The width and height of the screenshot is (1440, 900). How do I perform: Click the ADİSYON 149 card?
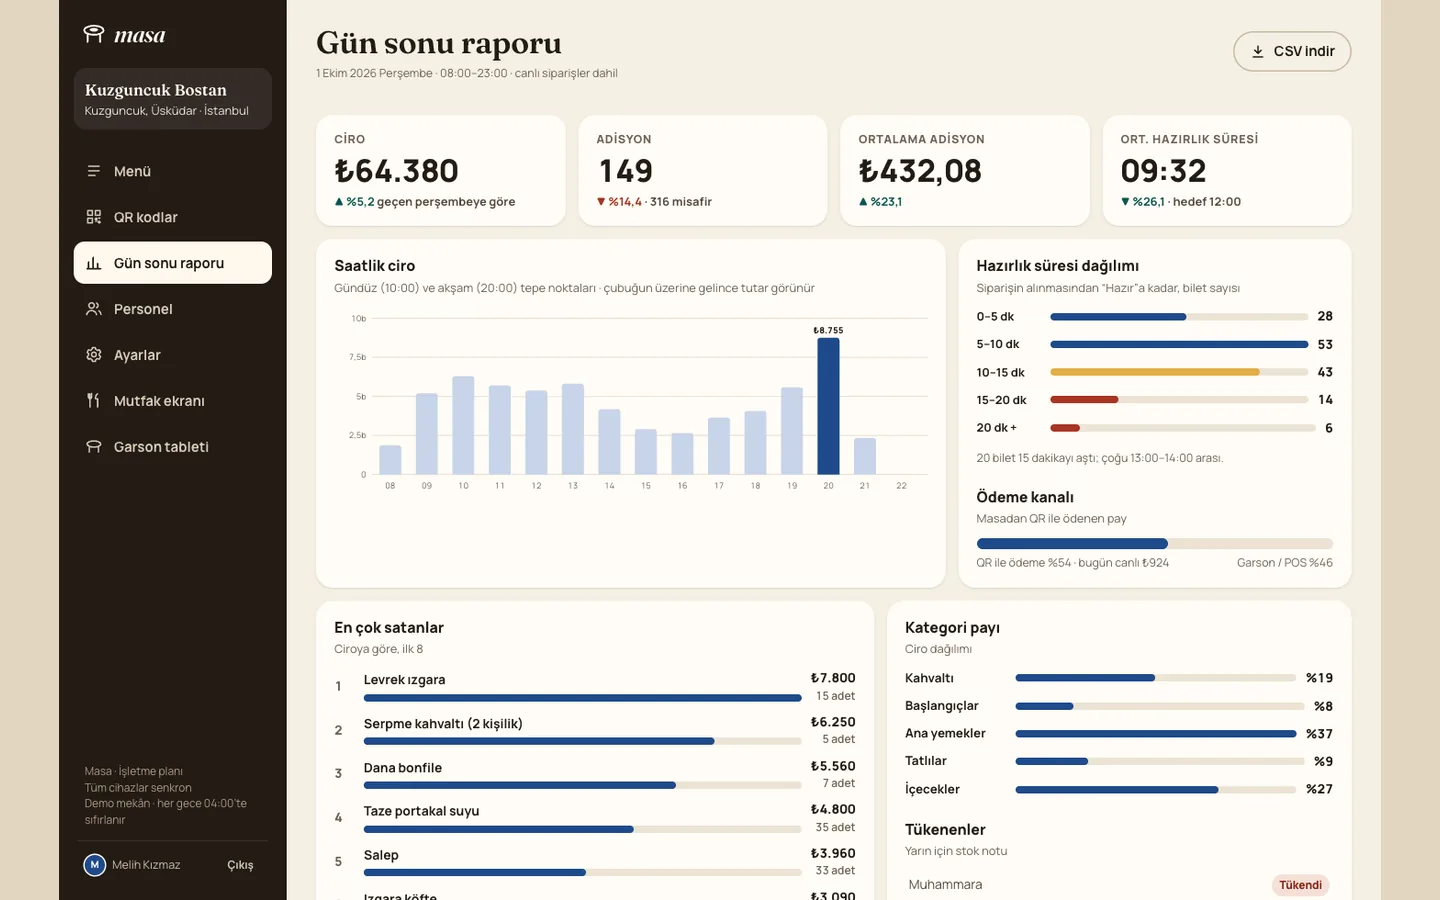(703, 170)
